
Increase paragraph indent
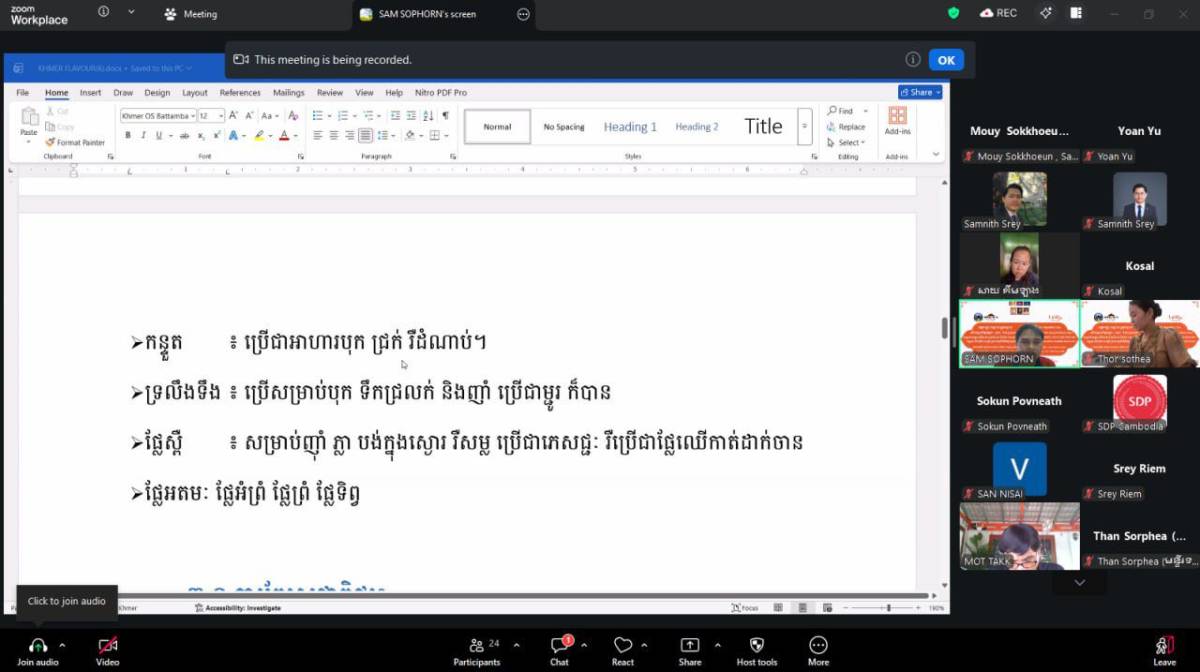(411, 116)
